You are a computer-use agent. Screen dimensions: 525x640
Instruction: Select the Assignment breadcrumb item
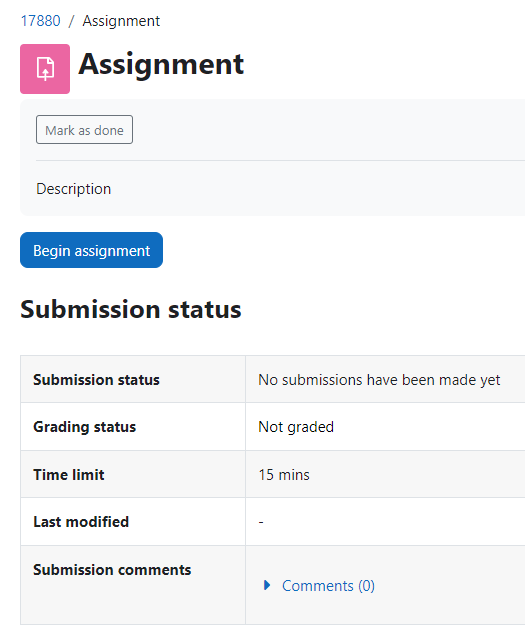tap(121, 21)
